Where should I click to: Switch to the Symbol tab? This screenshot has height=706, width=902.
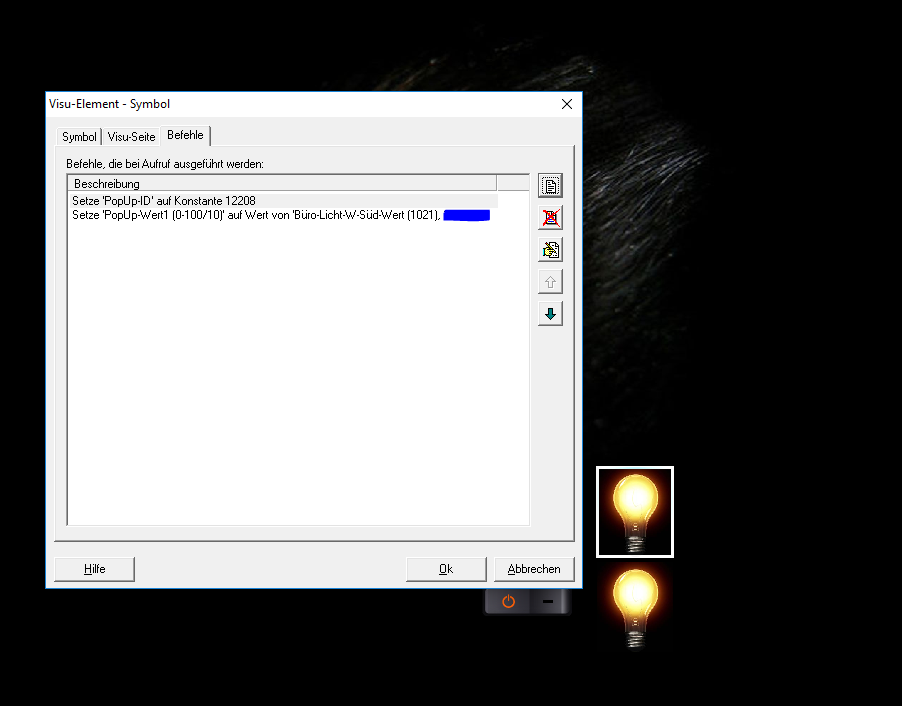click(x=79, y=137)
